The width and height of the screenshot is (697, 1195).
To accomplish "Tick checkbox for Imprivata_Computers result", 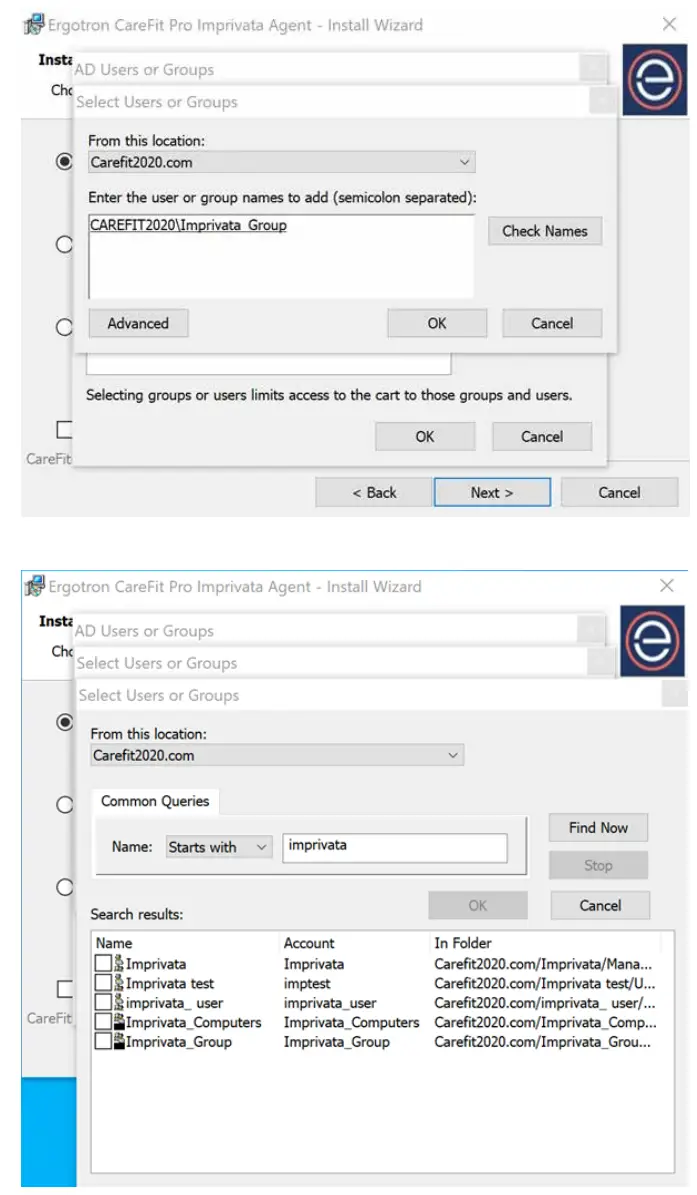I will pyautogui.click(x=103, y=1022).
